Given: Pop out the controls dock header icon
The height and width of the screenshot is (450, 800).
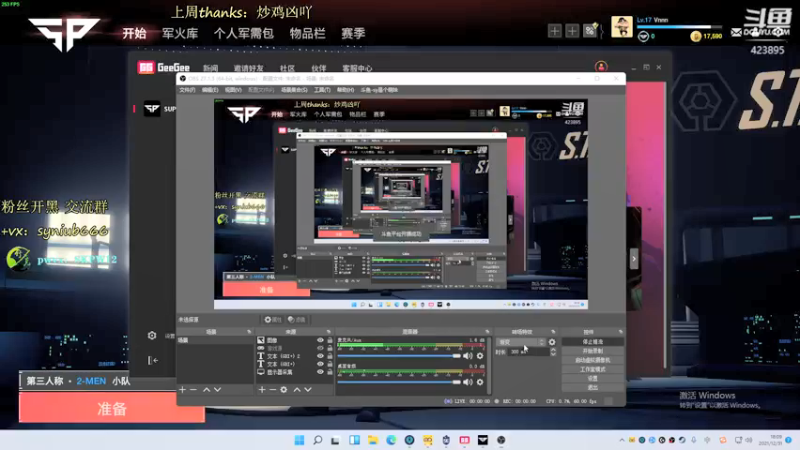Looking at the screenshot, I should [x=620, y=332].
